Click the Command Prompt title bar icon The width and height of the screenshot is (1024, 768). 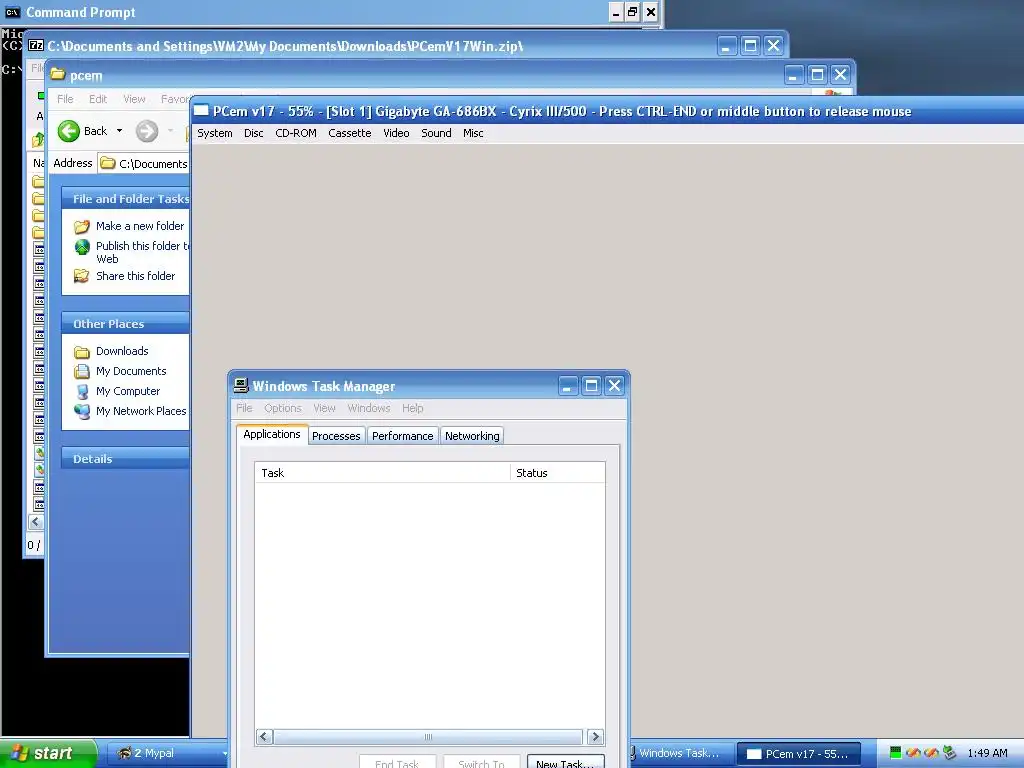click(12, 12)
